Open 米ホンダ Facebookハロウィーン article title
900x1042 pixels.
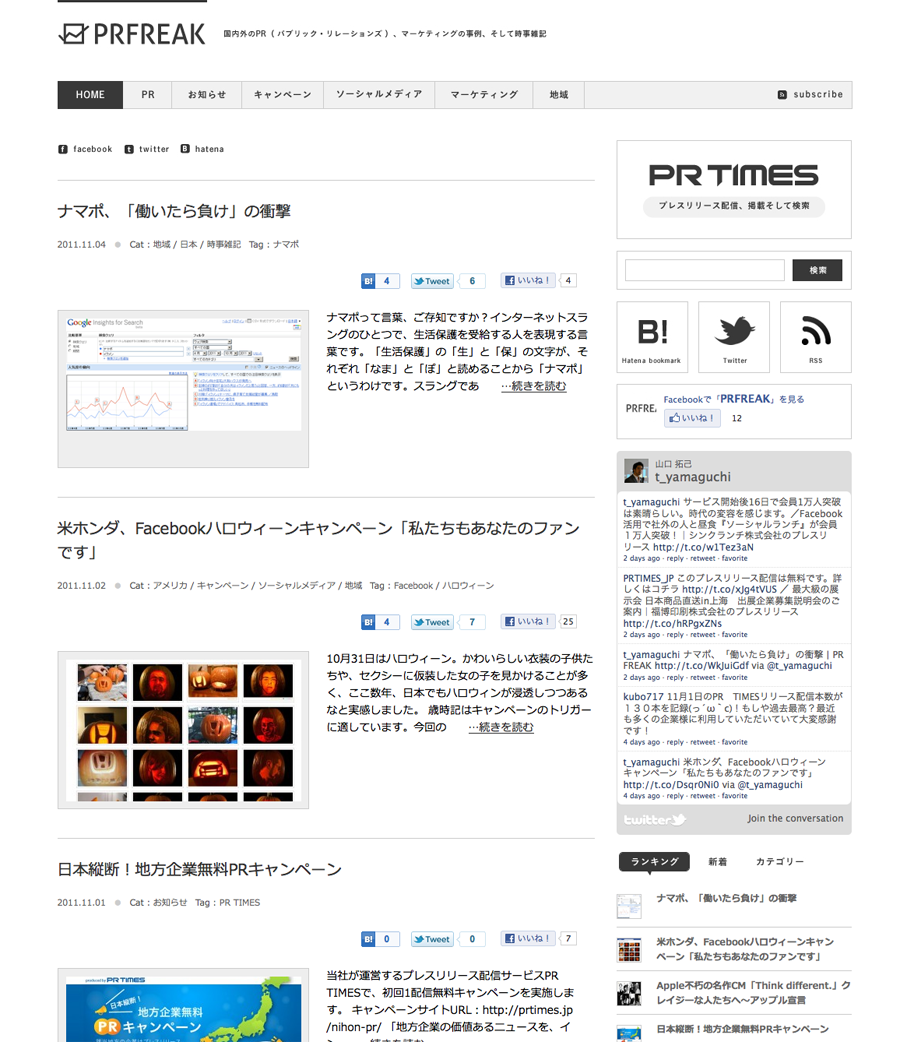318,540
